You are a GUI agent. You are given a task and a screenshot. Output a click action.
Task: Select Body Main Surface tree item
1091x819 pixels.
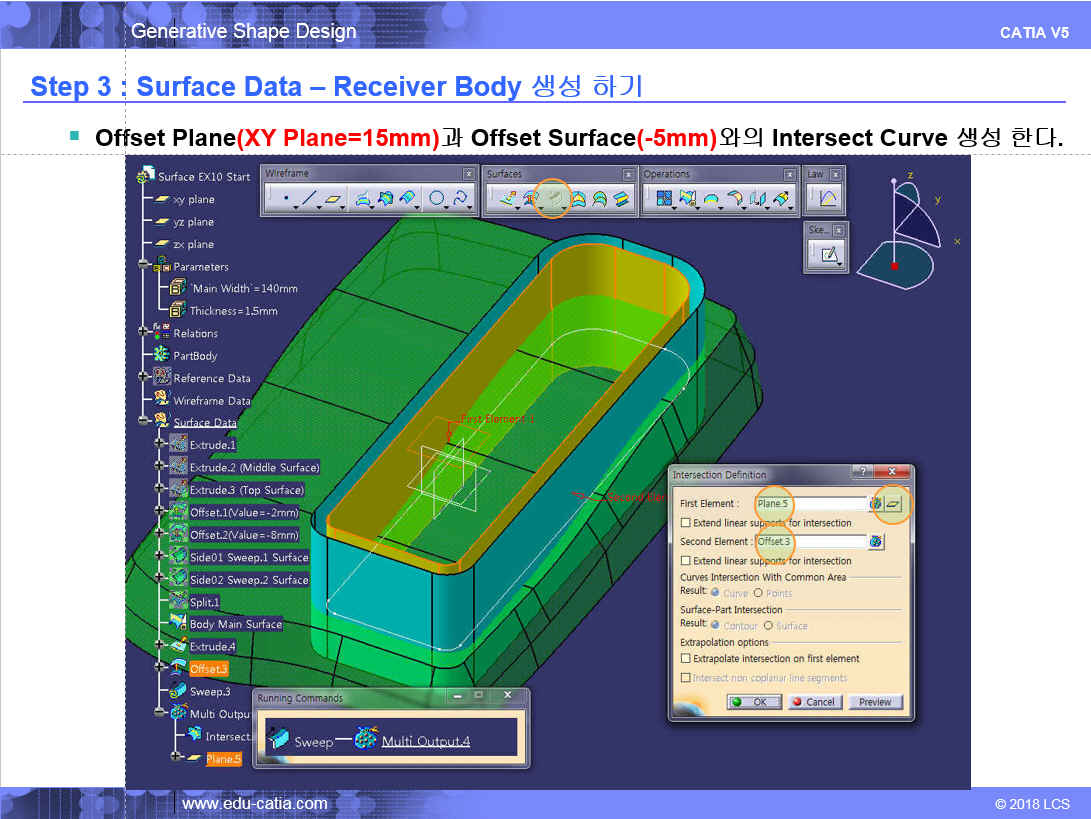pos(235,624)
